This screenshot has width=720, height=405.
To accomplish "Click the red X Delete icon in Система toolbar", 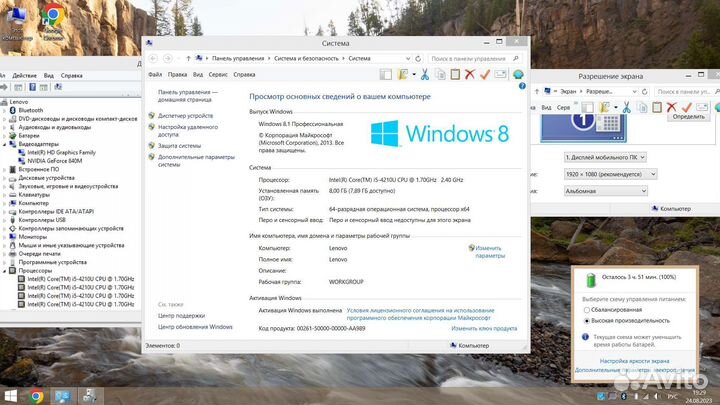I will pyautogui.click(x=470, y=74).
